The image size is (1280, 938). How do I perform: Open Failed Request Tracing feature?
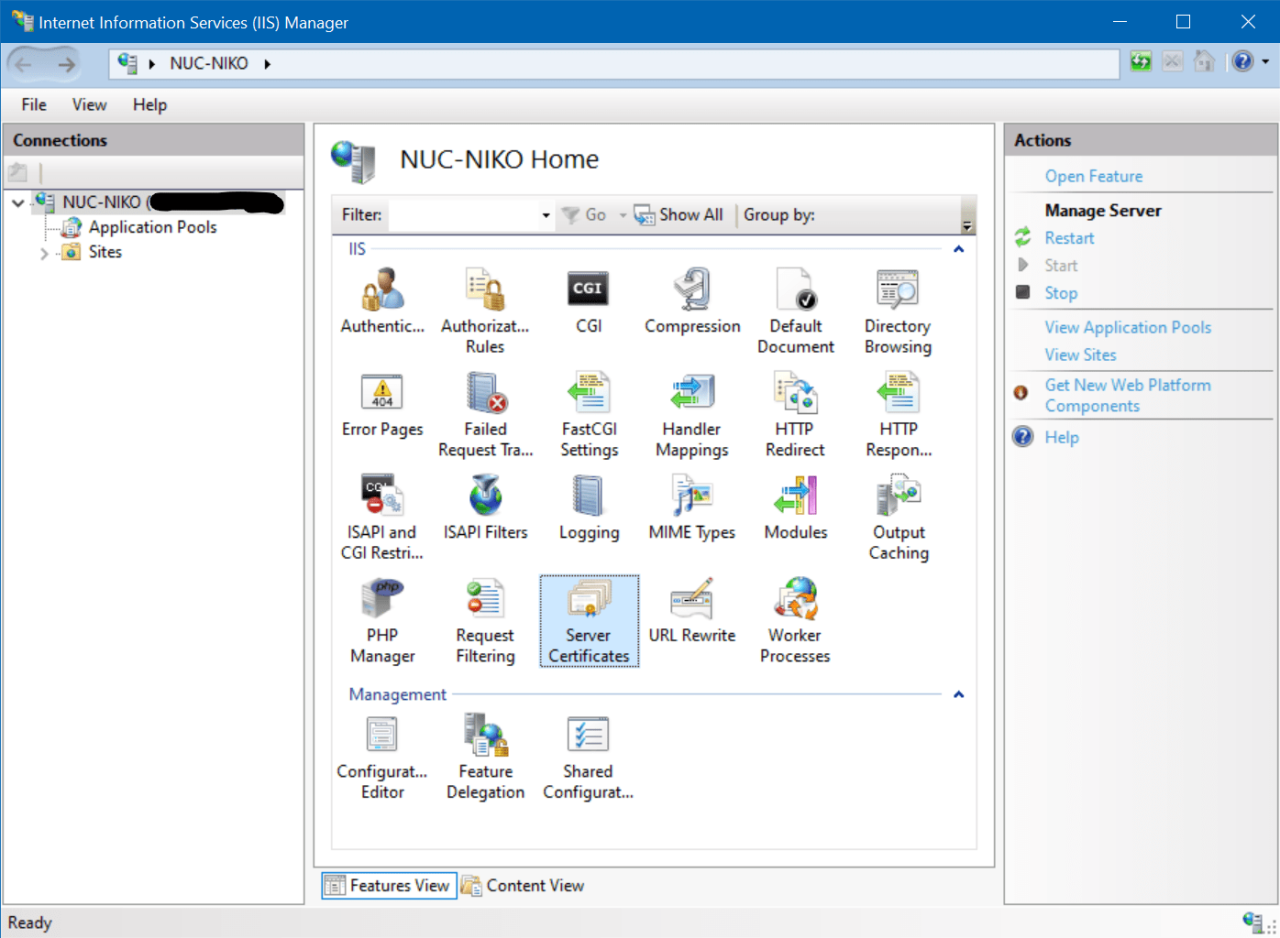click(485, 414)
